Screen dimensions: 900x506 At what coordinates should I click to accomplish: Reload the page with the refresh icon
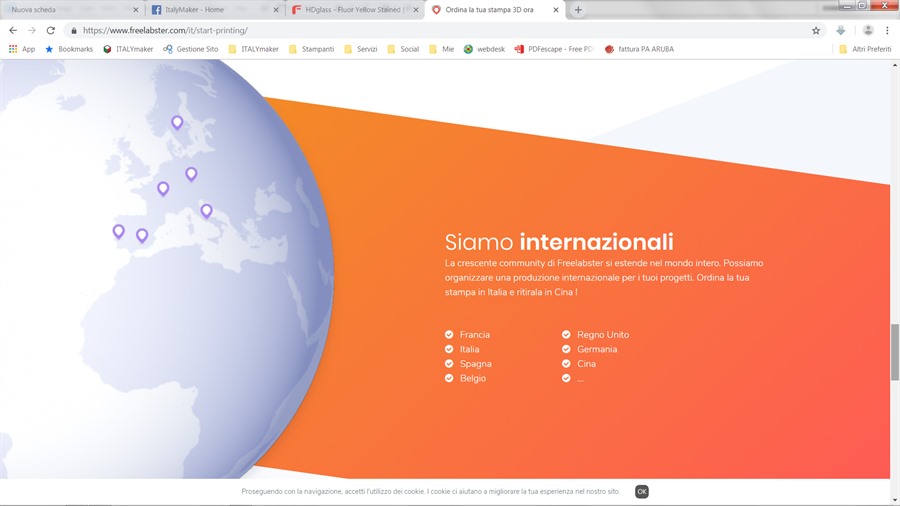pos(51,30)
